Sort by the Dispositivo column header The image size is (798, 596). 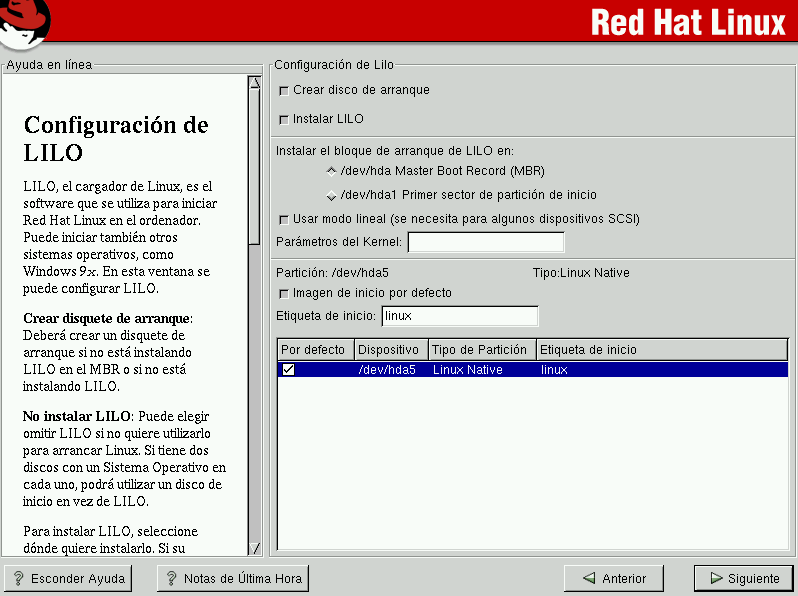(x=391, y=350)
